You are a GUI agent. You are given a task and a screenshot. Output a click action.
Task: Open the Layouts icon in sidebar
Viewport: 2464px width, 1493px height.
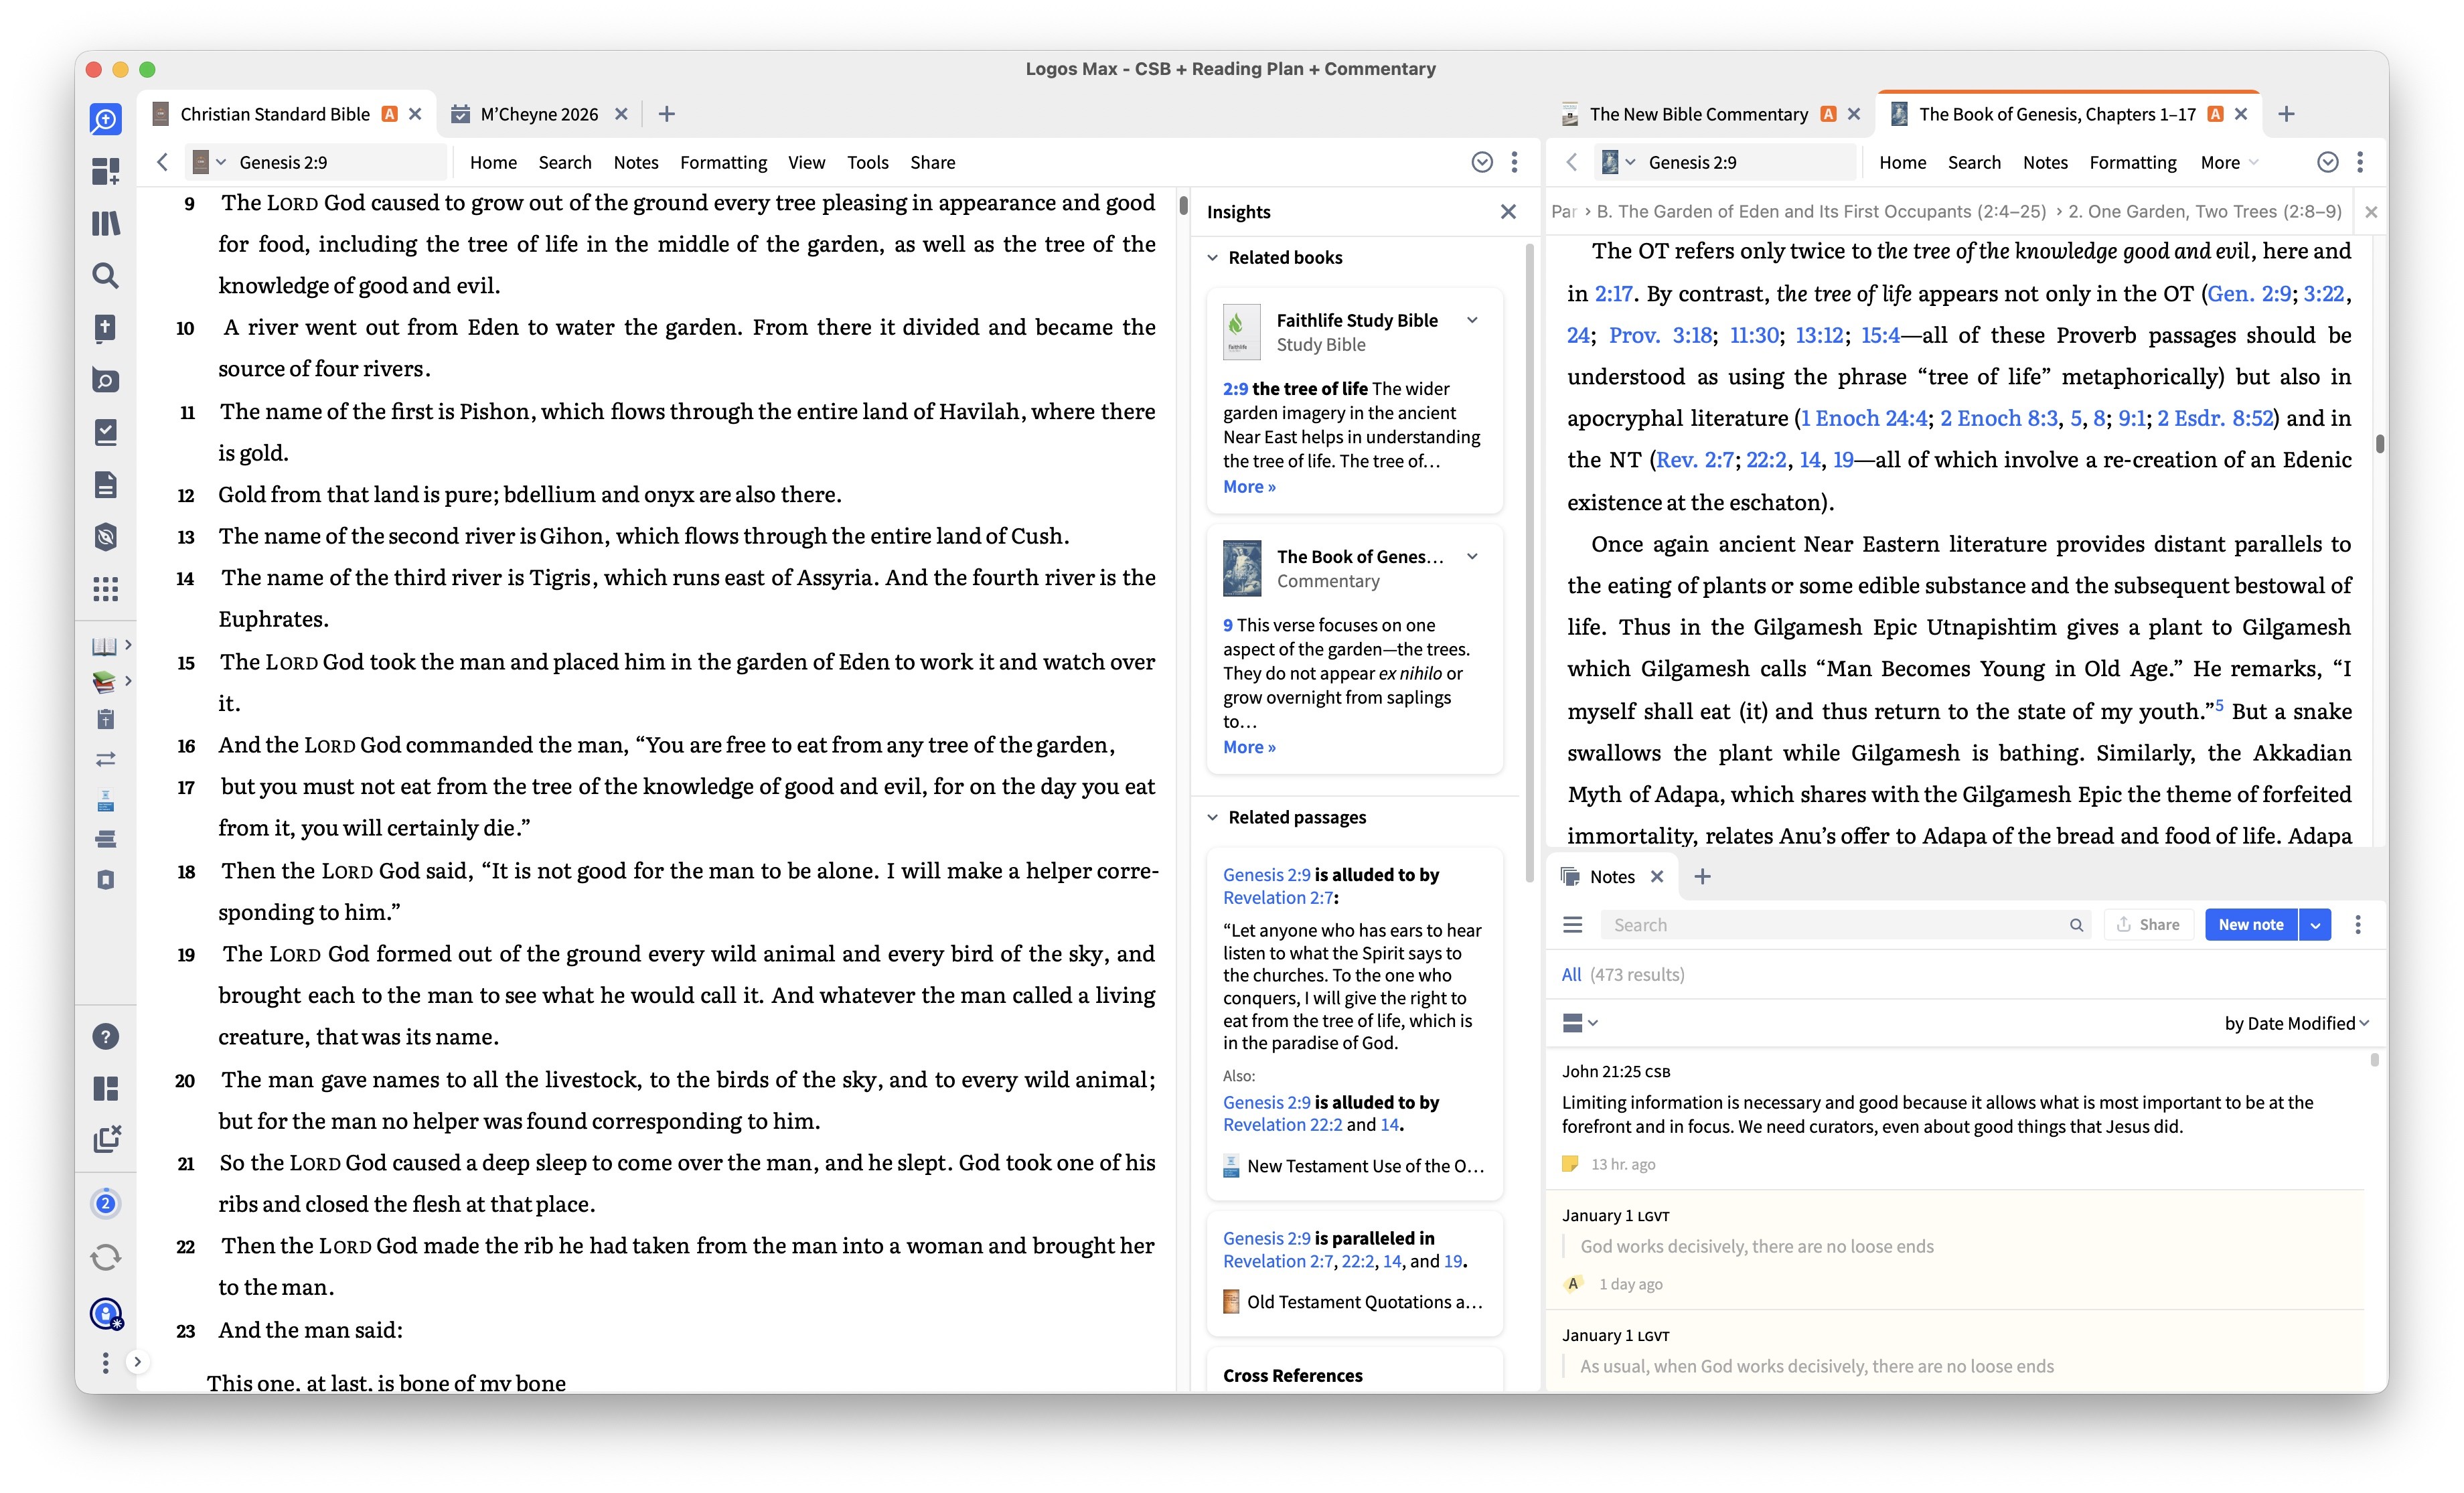coord(105,1088)
